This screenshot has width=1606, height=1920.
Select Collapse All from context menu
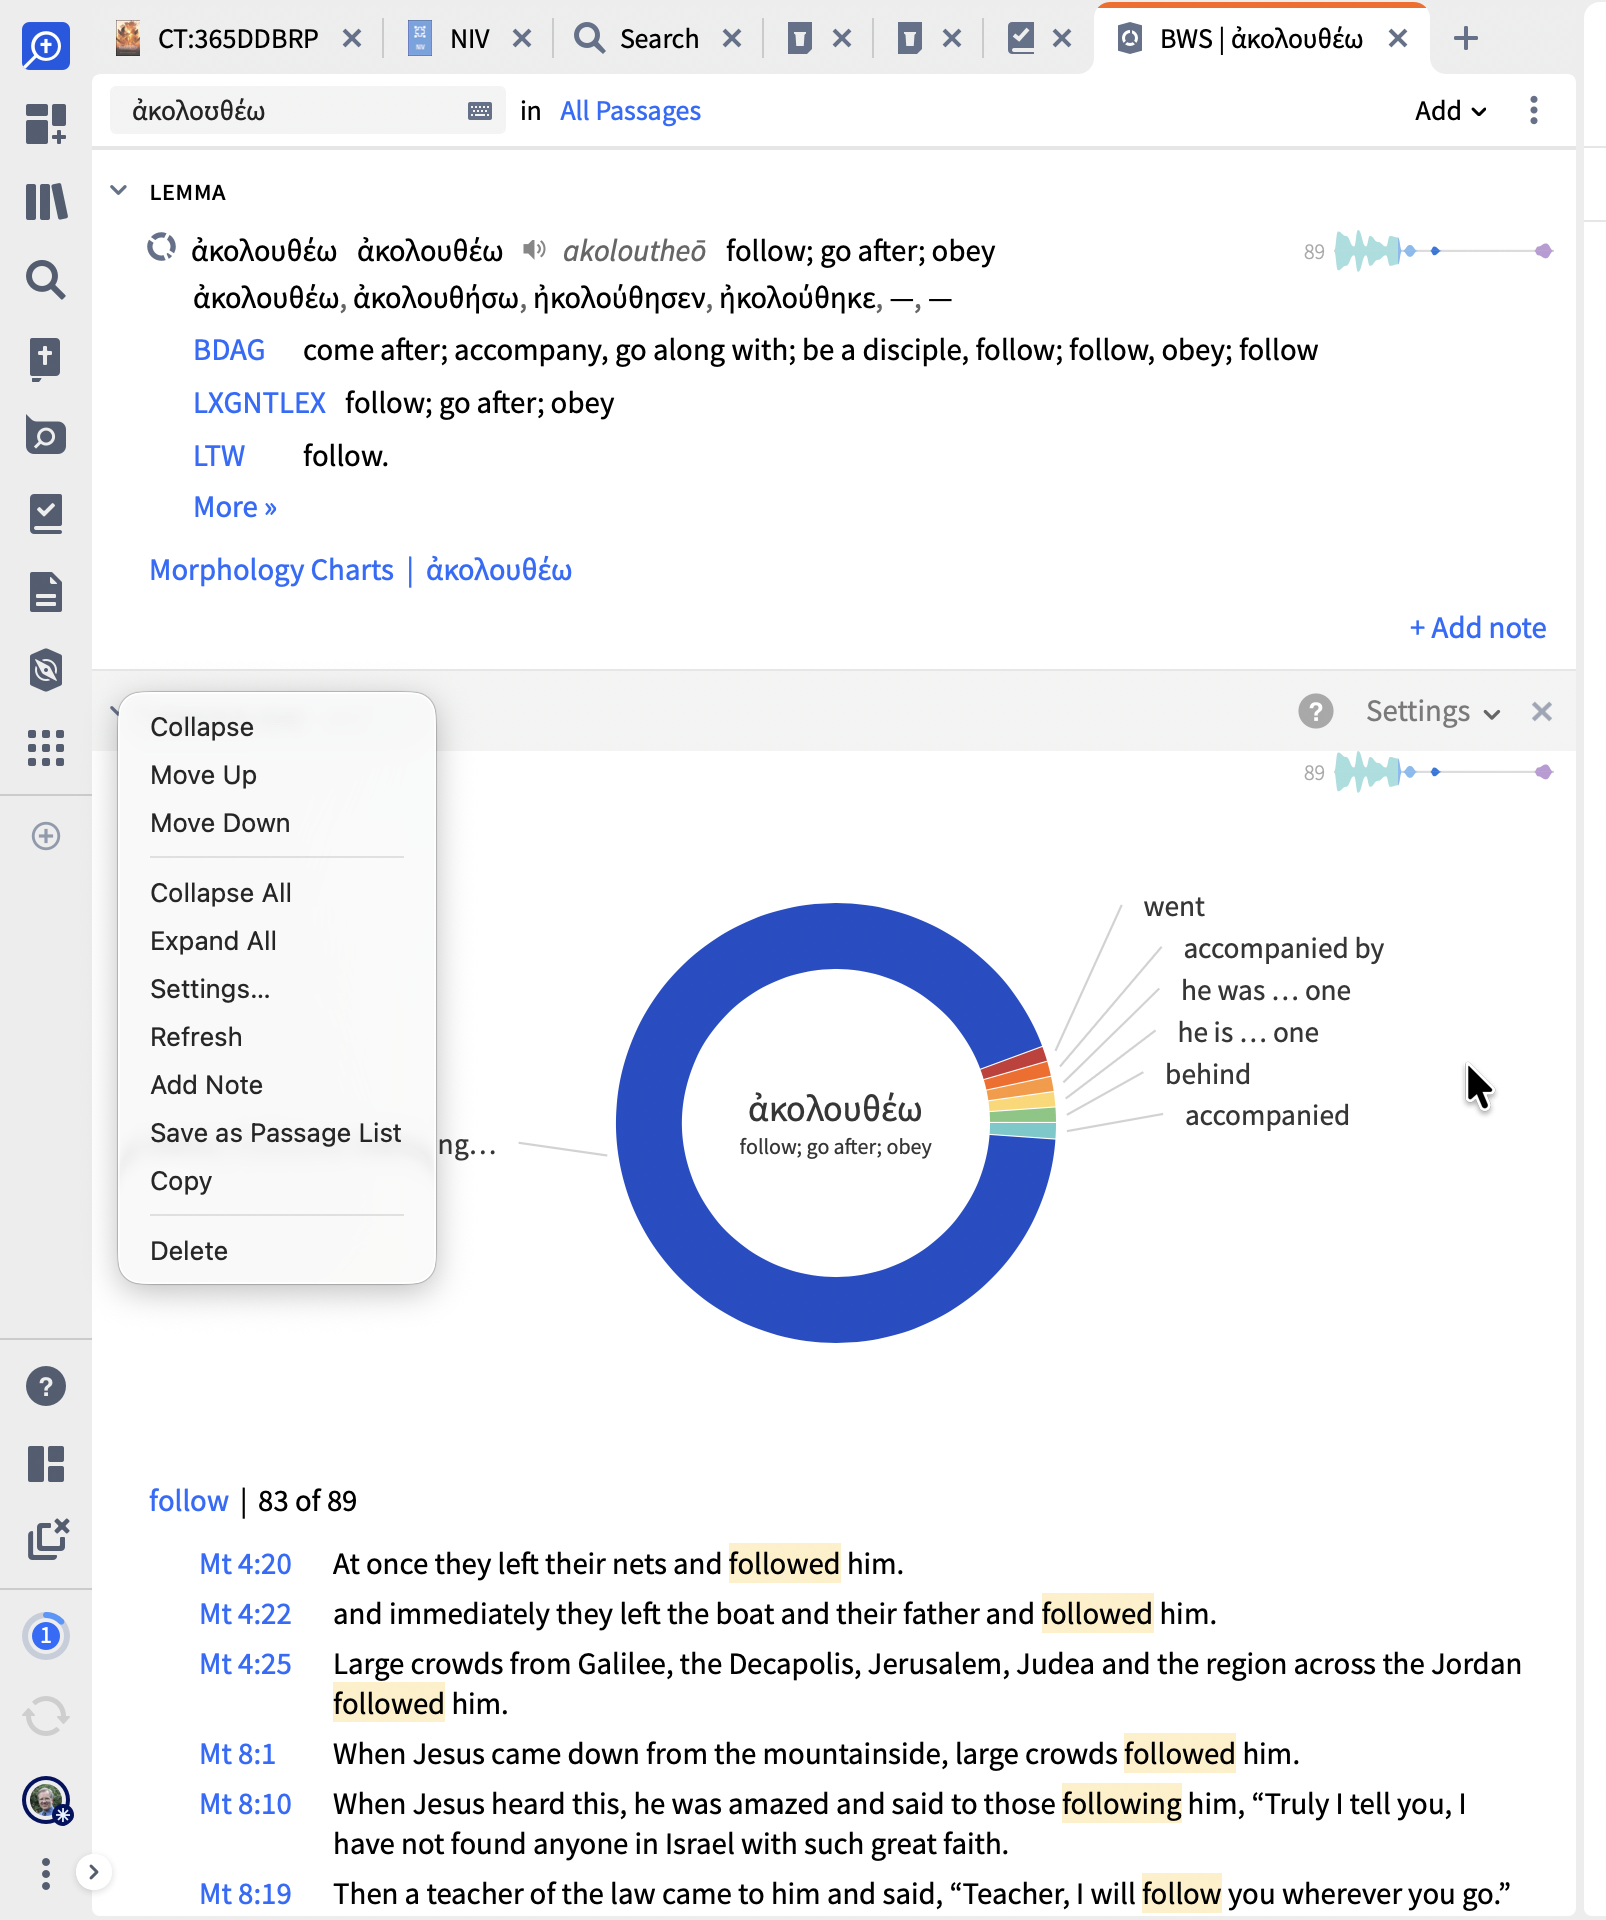[221, 893]
